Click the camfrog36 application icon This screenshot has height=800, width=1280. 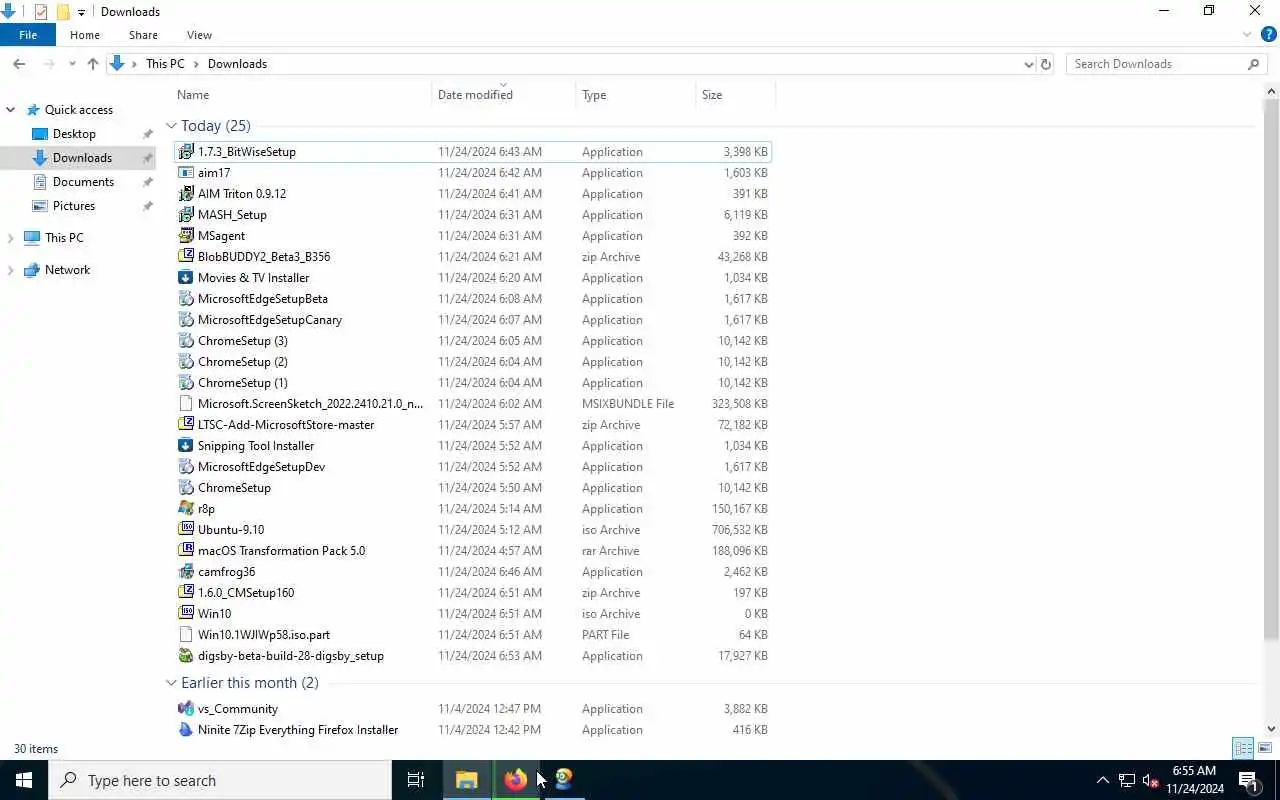coord(186,572)
